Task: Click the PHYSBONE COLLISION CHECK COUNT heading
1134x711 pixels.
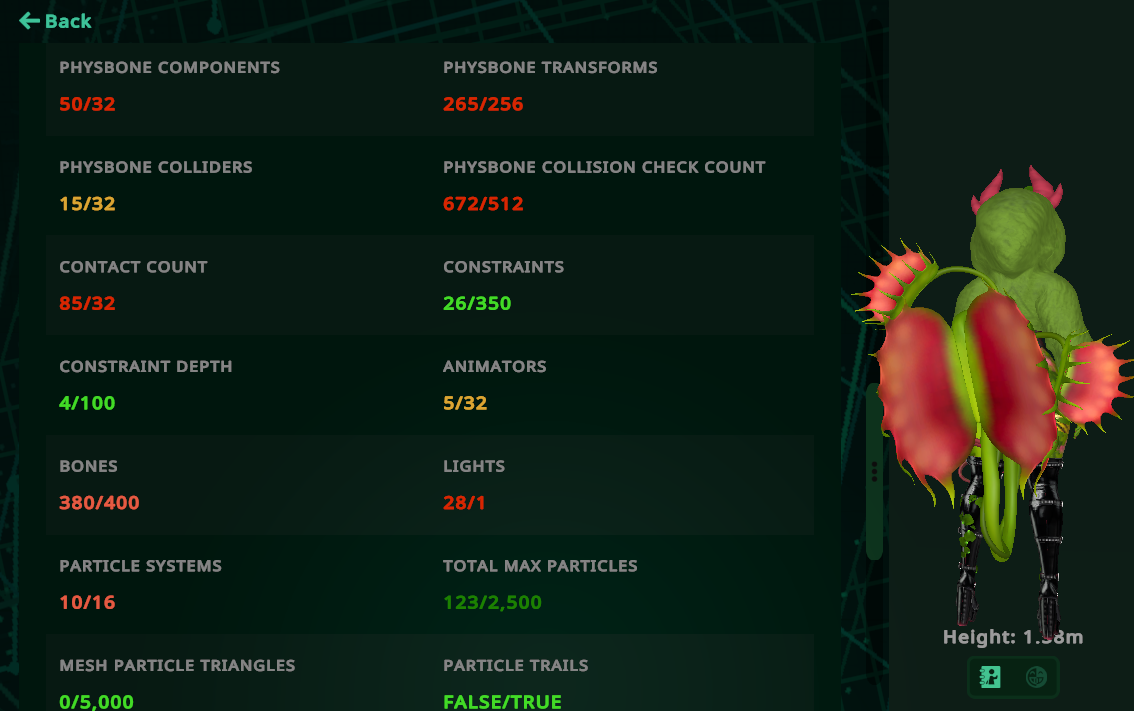Action: point(604,167)
